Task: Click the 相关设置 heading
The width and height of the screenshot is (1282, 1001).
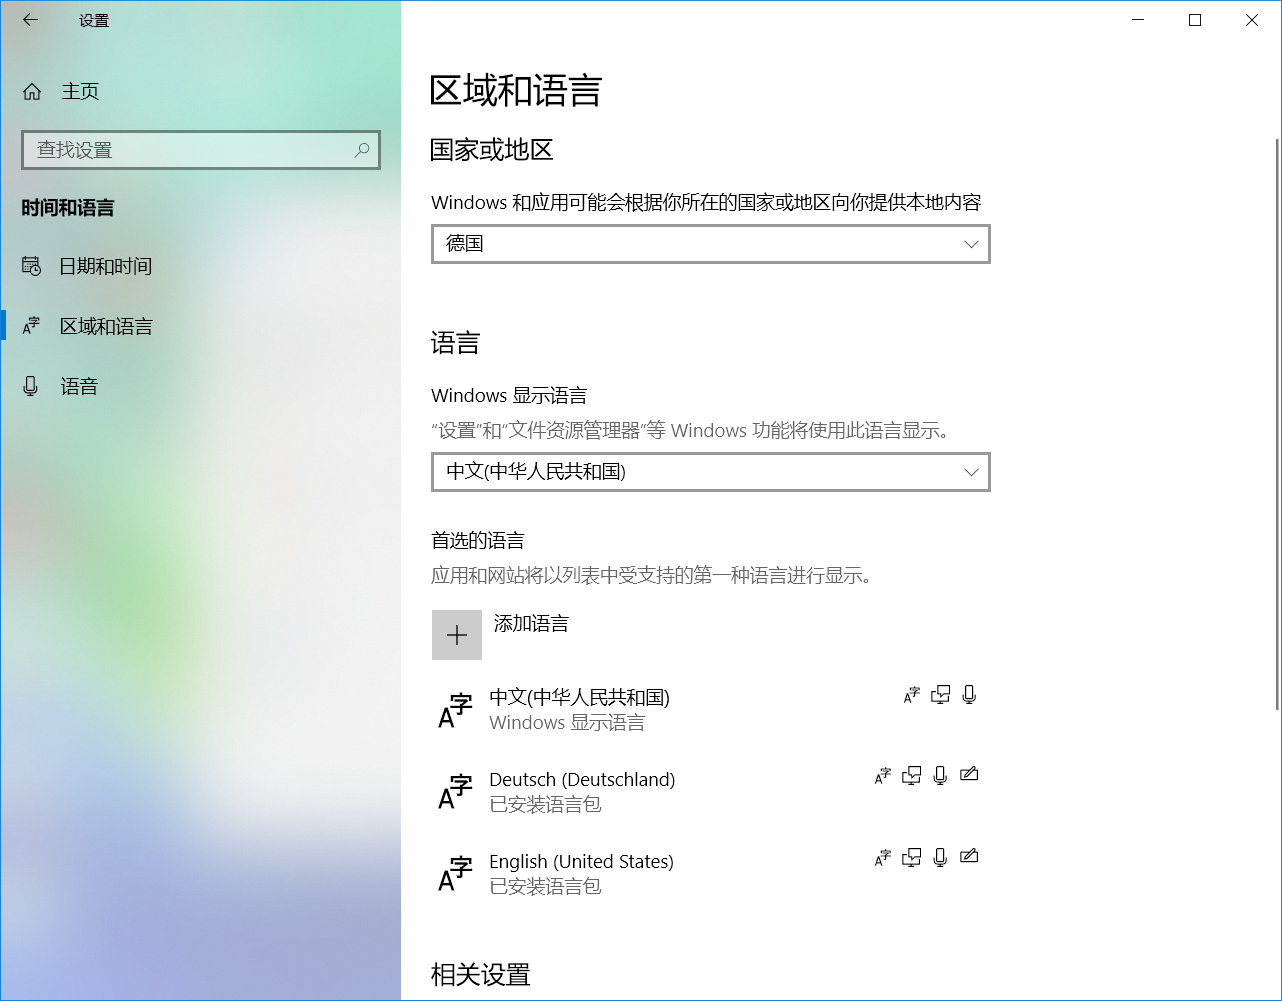Action: 481,975
